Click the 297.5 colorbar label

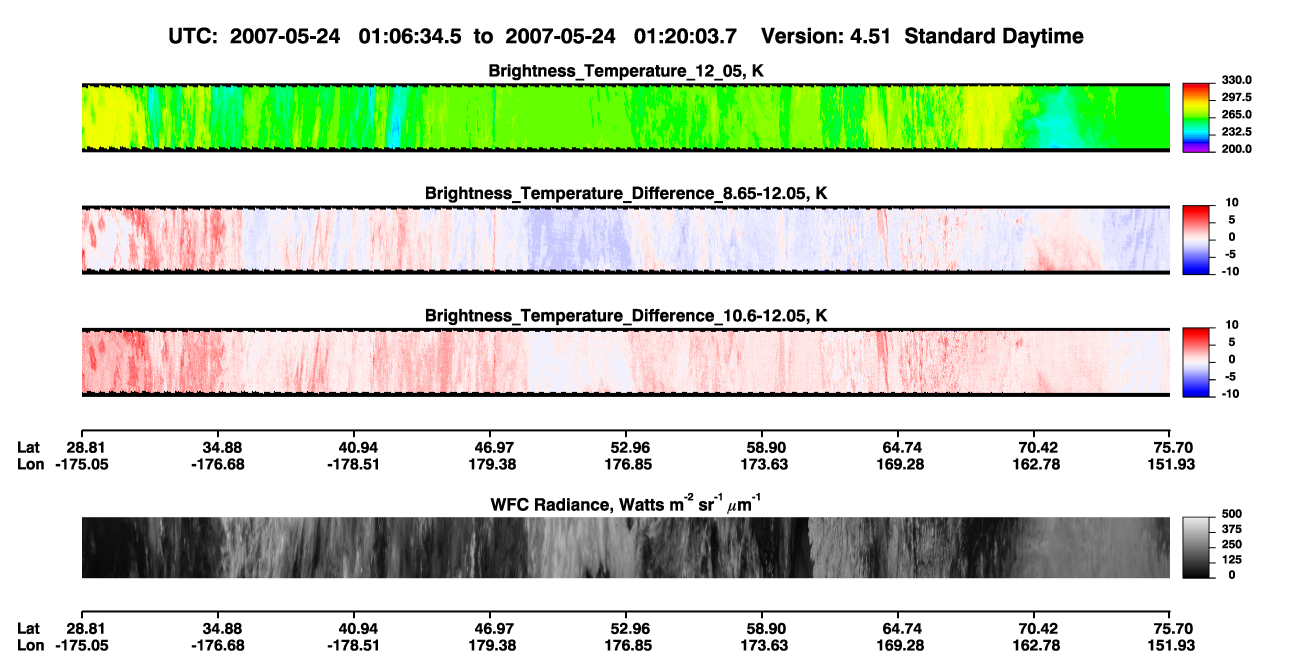pyautogui.click(x=1237, y=98)
